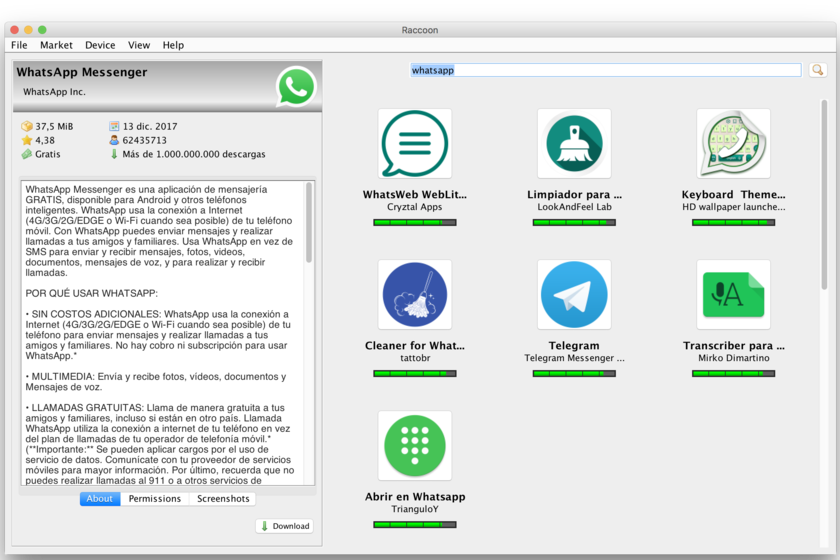Select the About tab

tap(100, 499)
